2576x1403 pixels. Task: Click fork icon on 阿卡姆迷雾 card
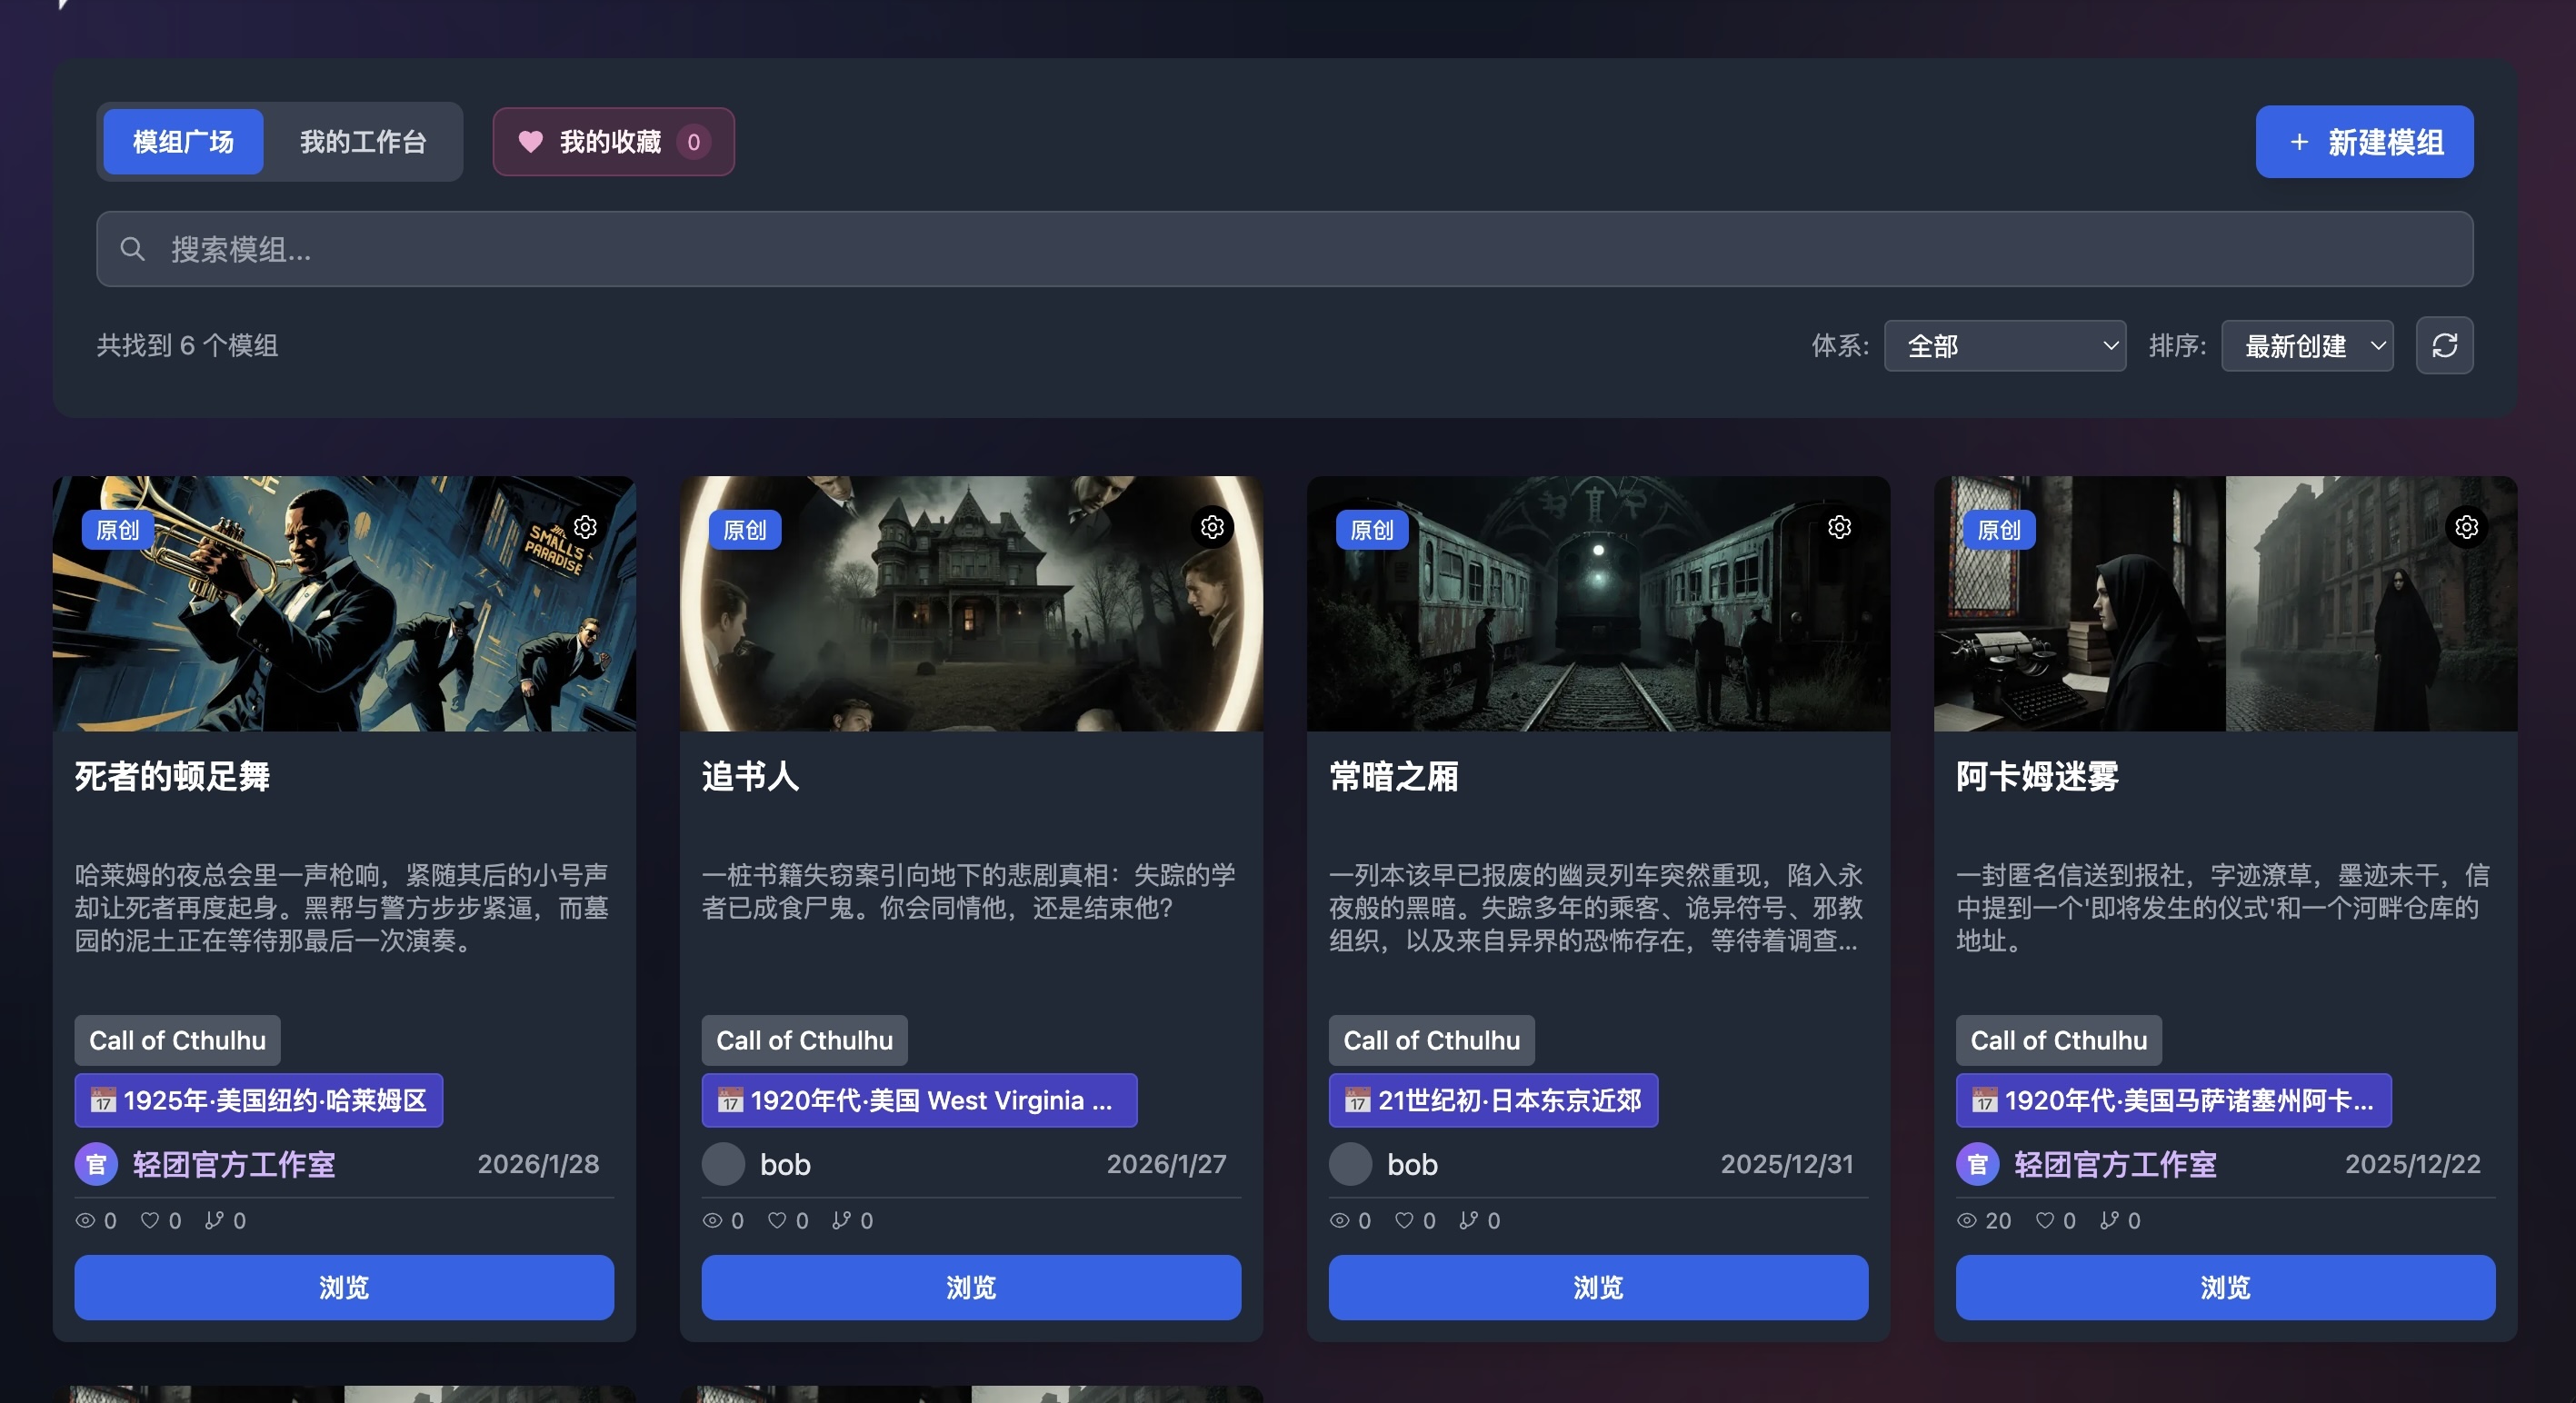click(2108, 1220)
